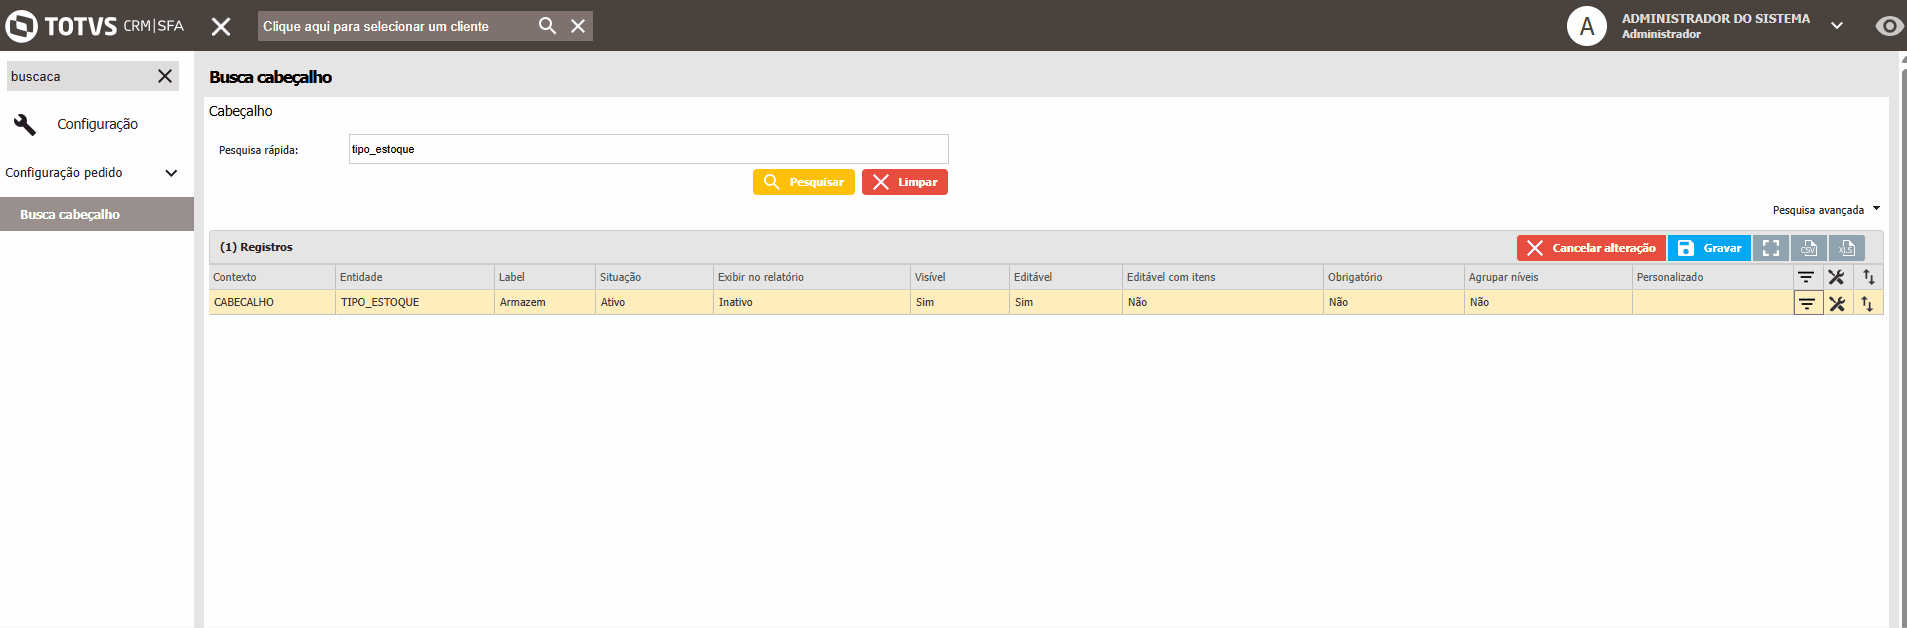Click the Gravar save button
Image resolution: width=1907 pixels, height=628 pixels.
coord(1709,248)
